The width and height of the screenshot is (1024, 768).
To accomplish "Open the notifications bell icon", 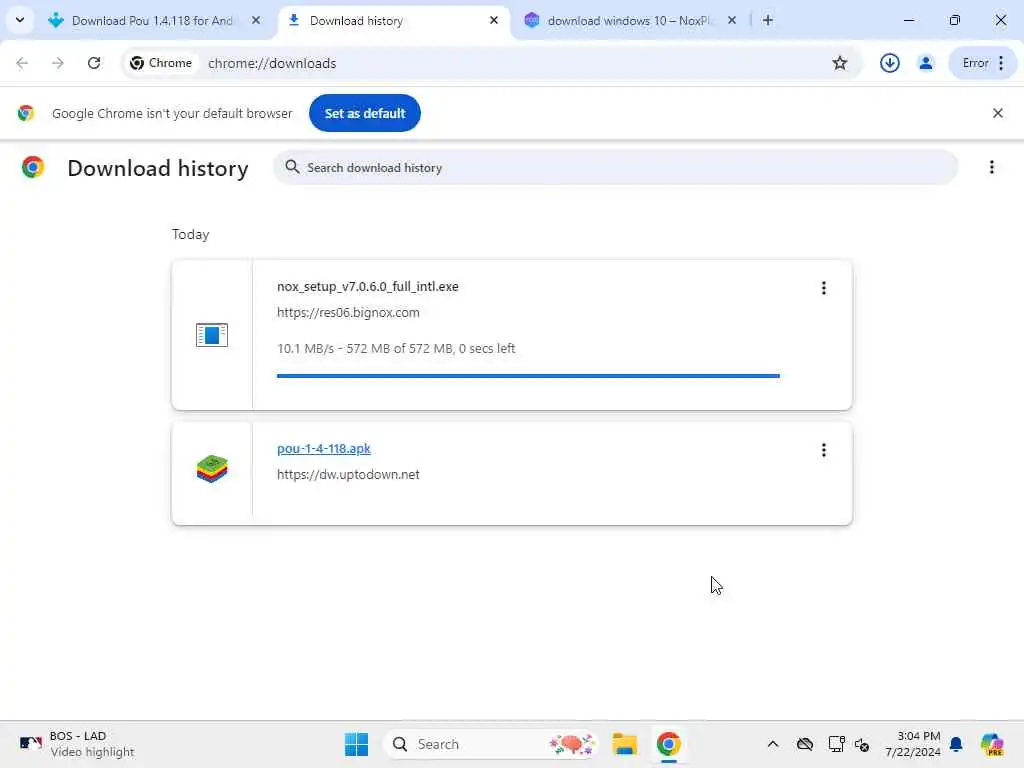I will click(x=956, y=744).
